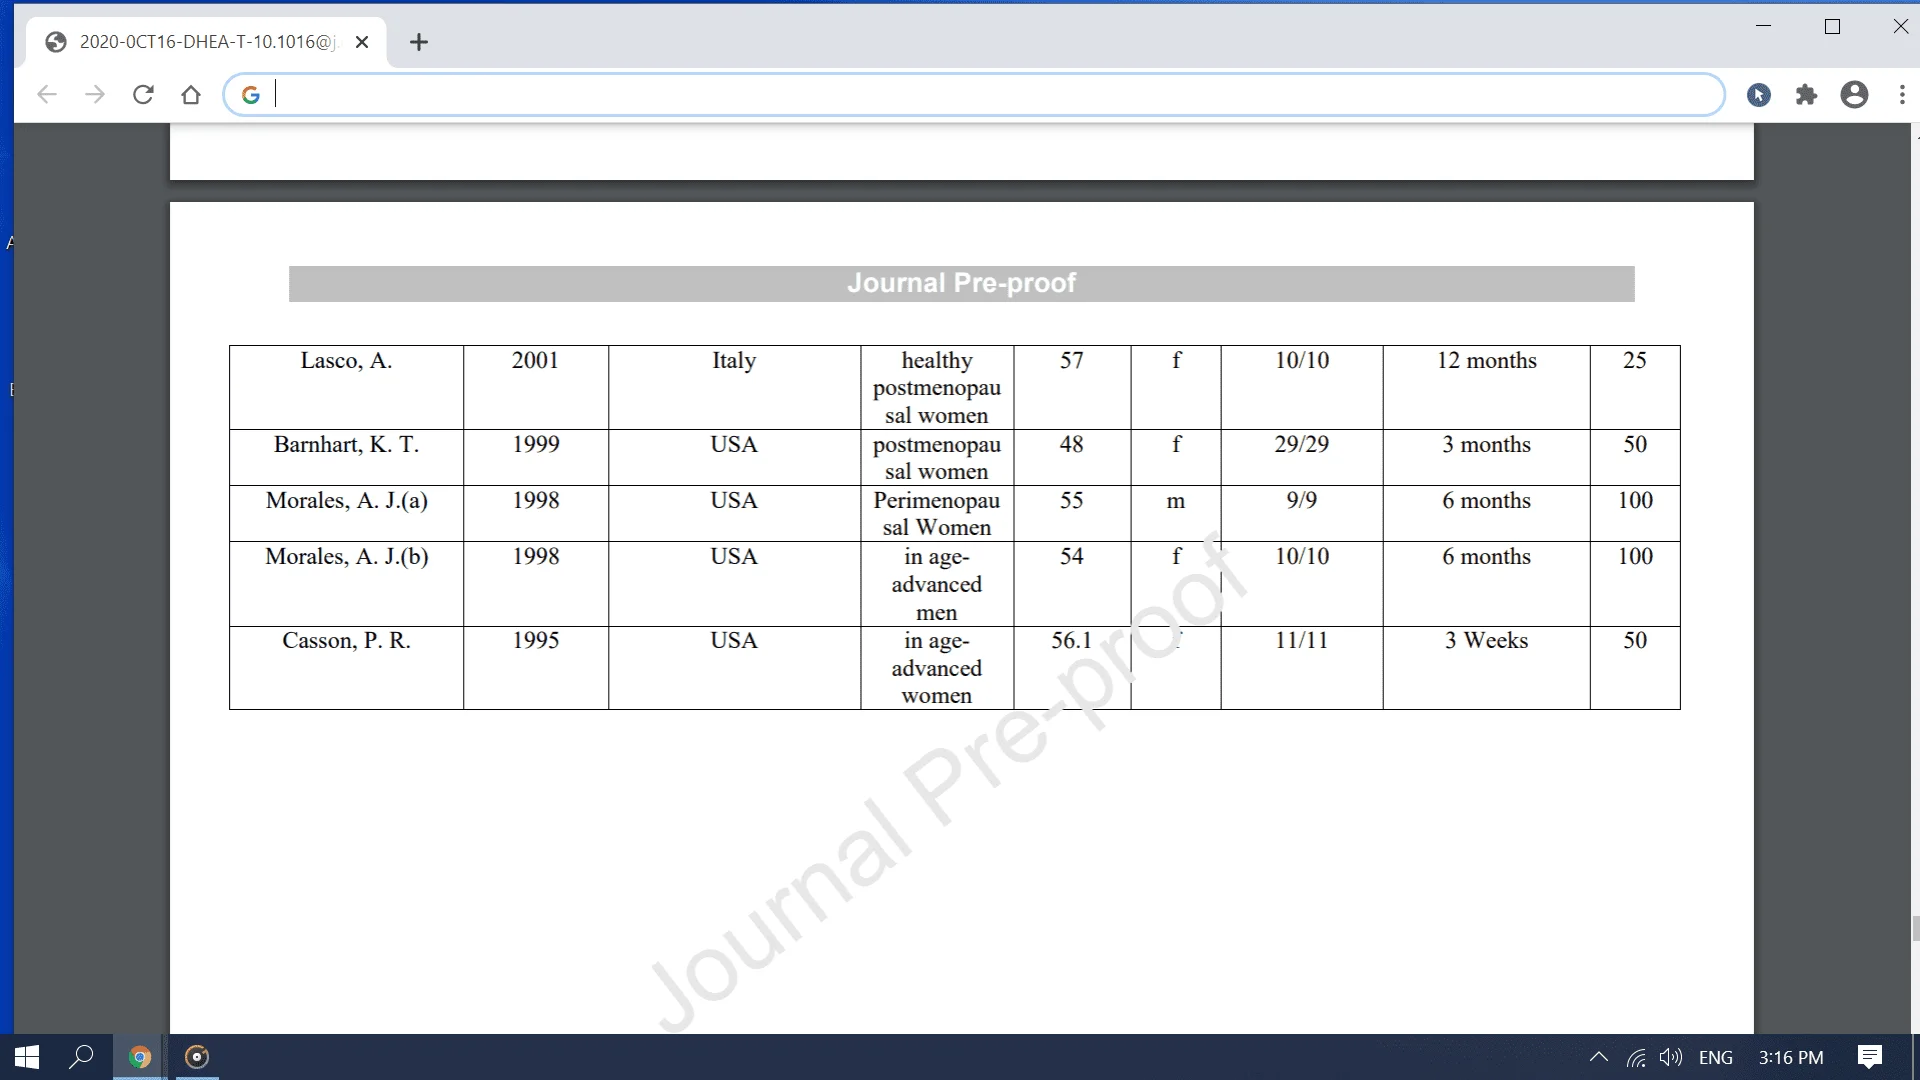Select the 2020-0CT16-DHEA-T tab
Screen dimensions: 1920x1080
(207, 42)
